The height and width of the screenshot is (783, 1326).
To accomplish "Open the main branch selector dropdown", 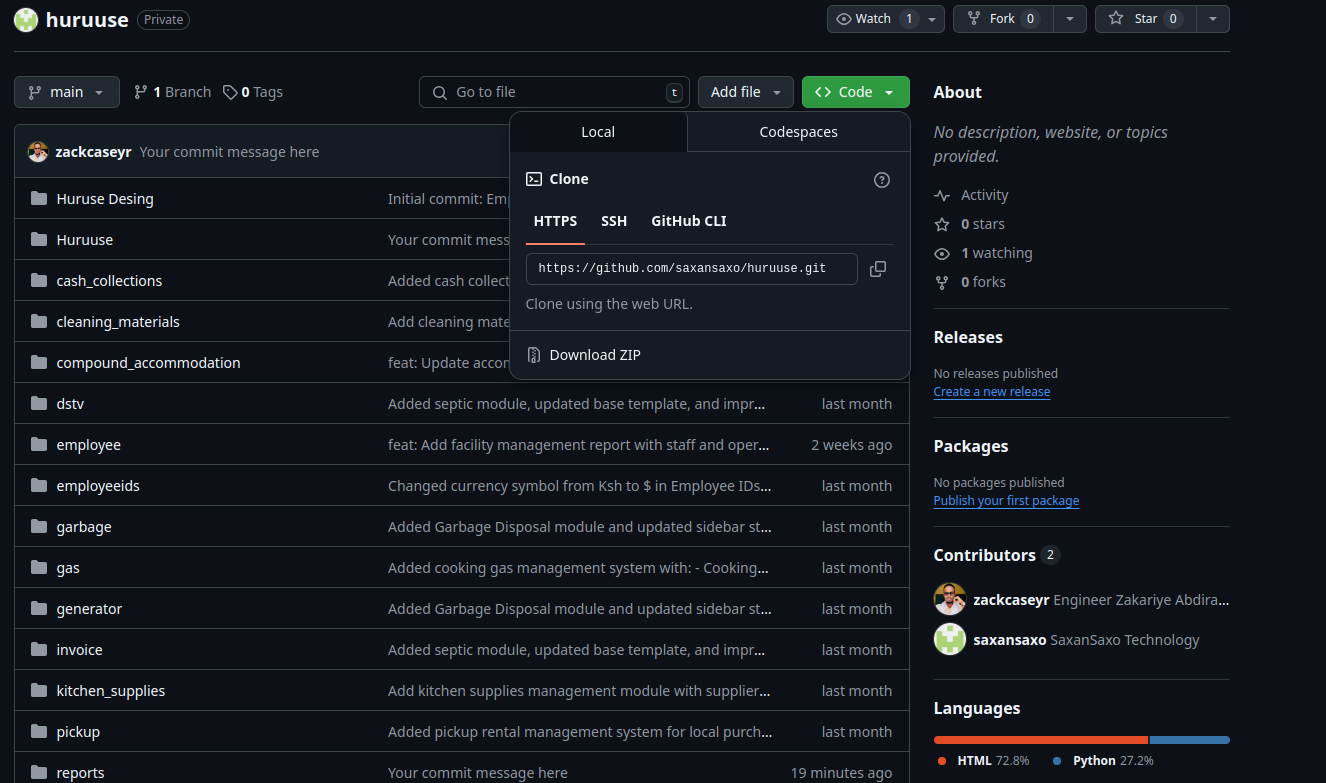I will (x=67, y=92).
